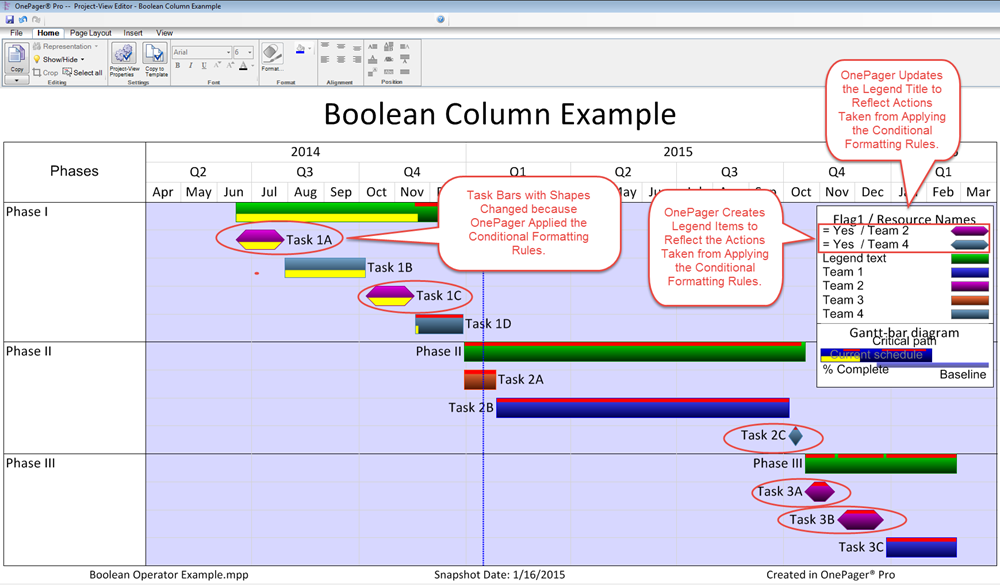Click the Save icon in quick access toolbar
Viewport: 1000px width, 585px height.
pyautogui.click(x=10, y=19)
